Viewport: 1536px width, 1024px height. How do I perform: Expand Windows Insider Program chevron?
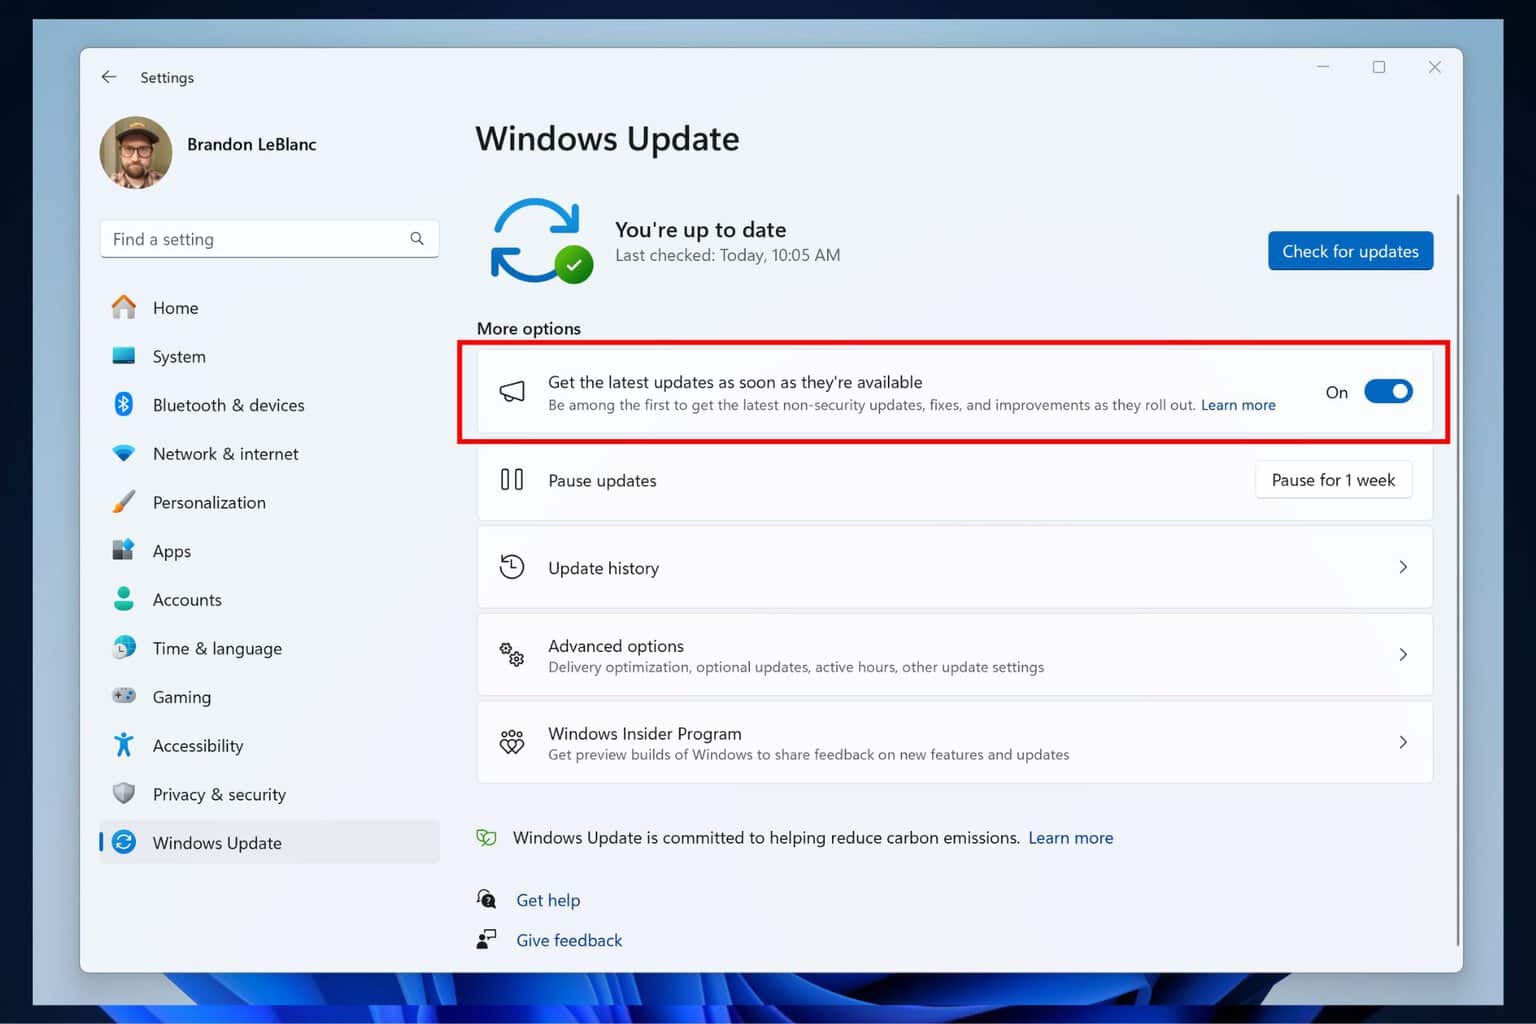(1403, 742)
